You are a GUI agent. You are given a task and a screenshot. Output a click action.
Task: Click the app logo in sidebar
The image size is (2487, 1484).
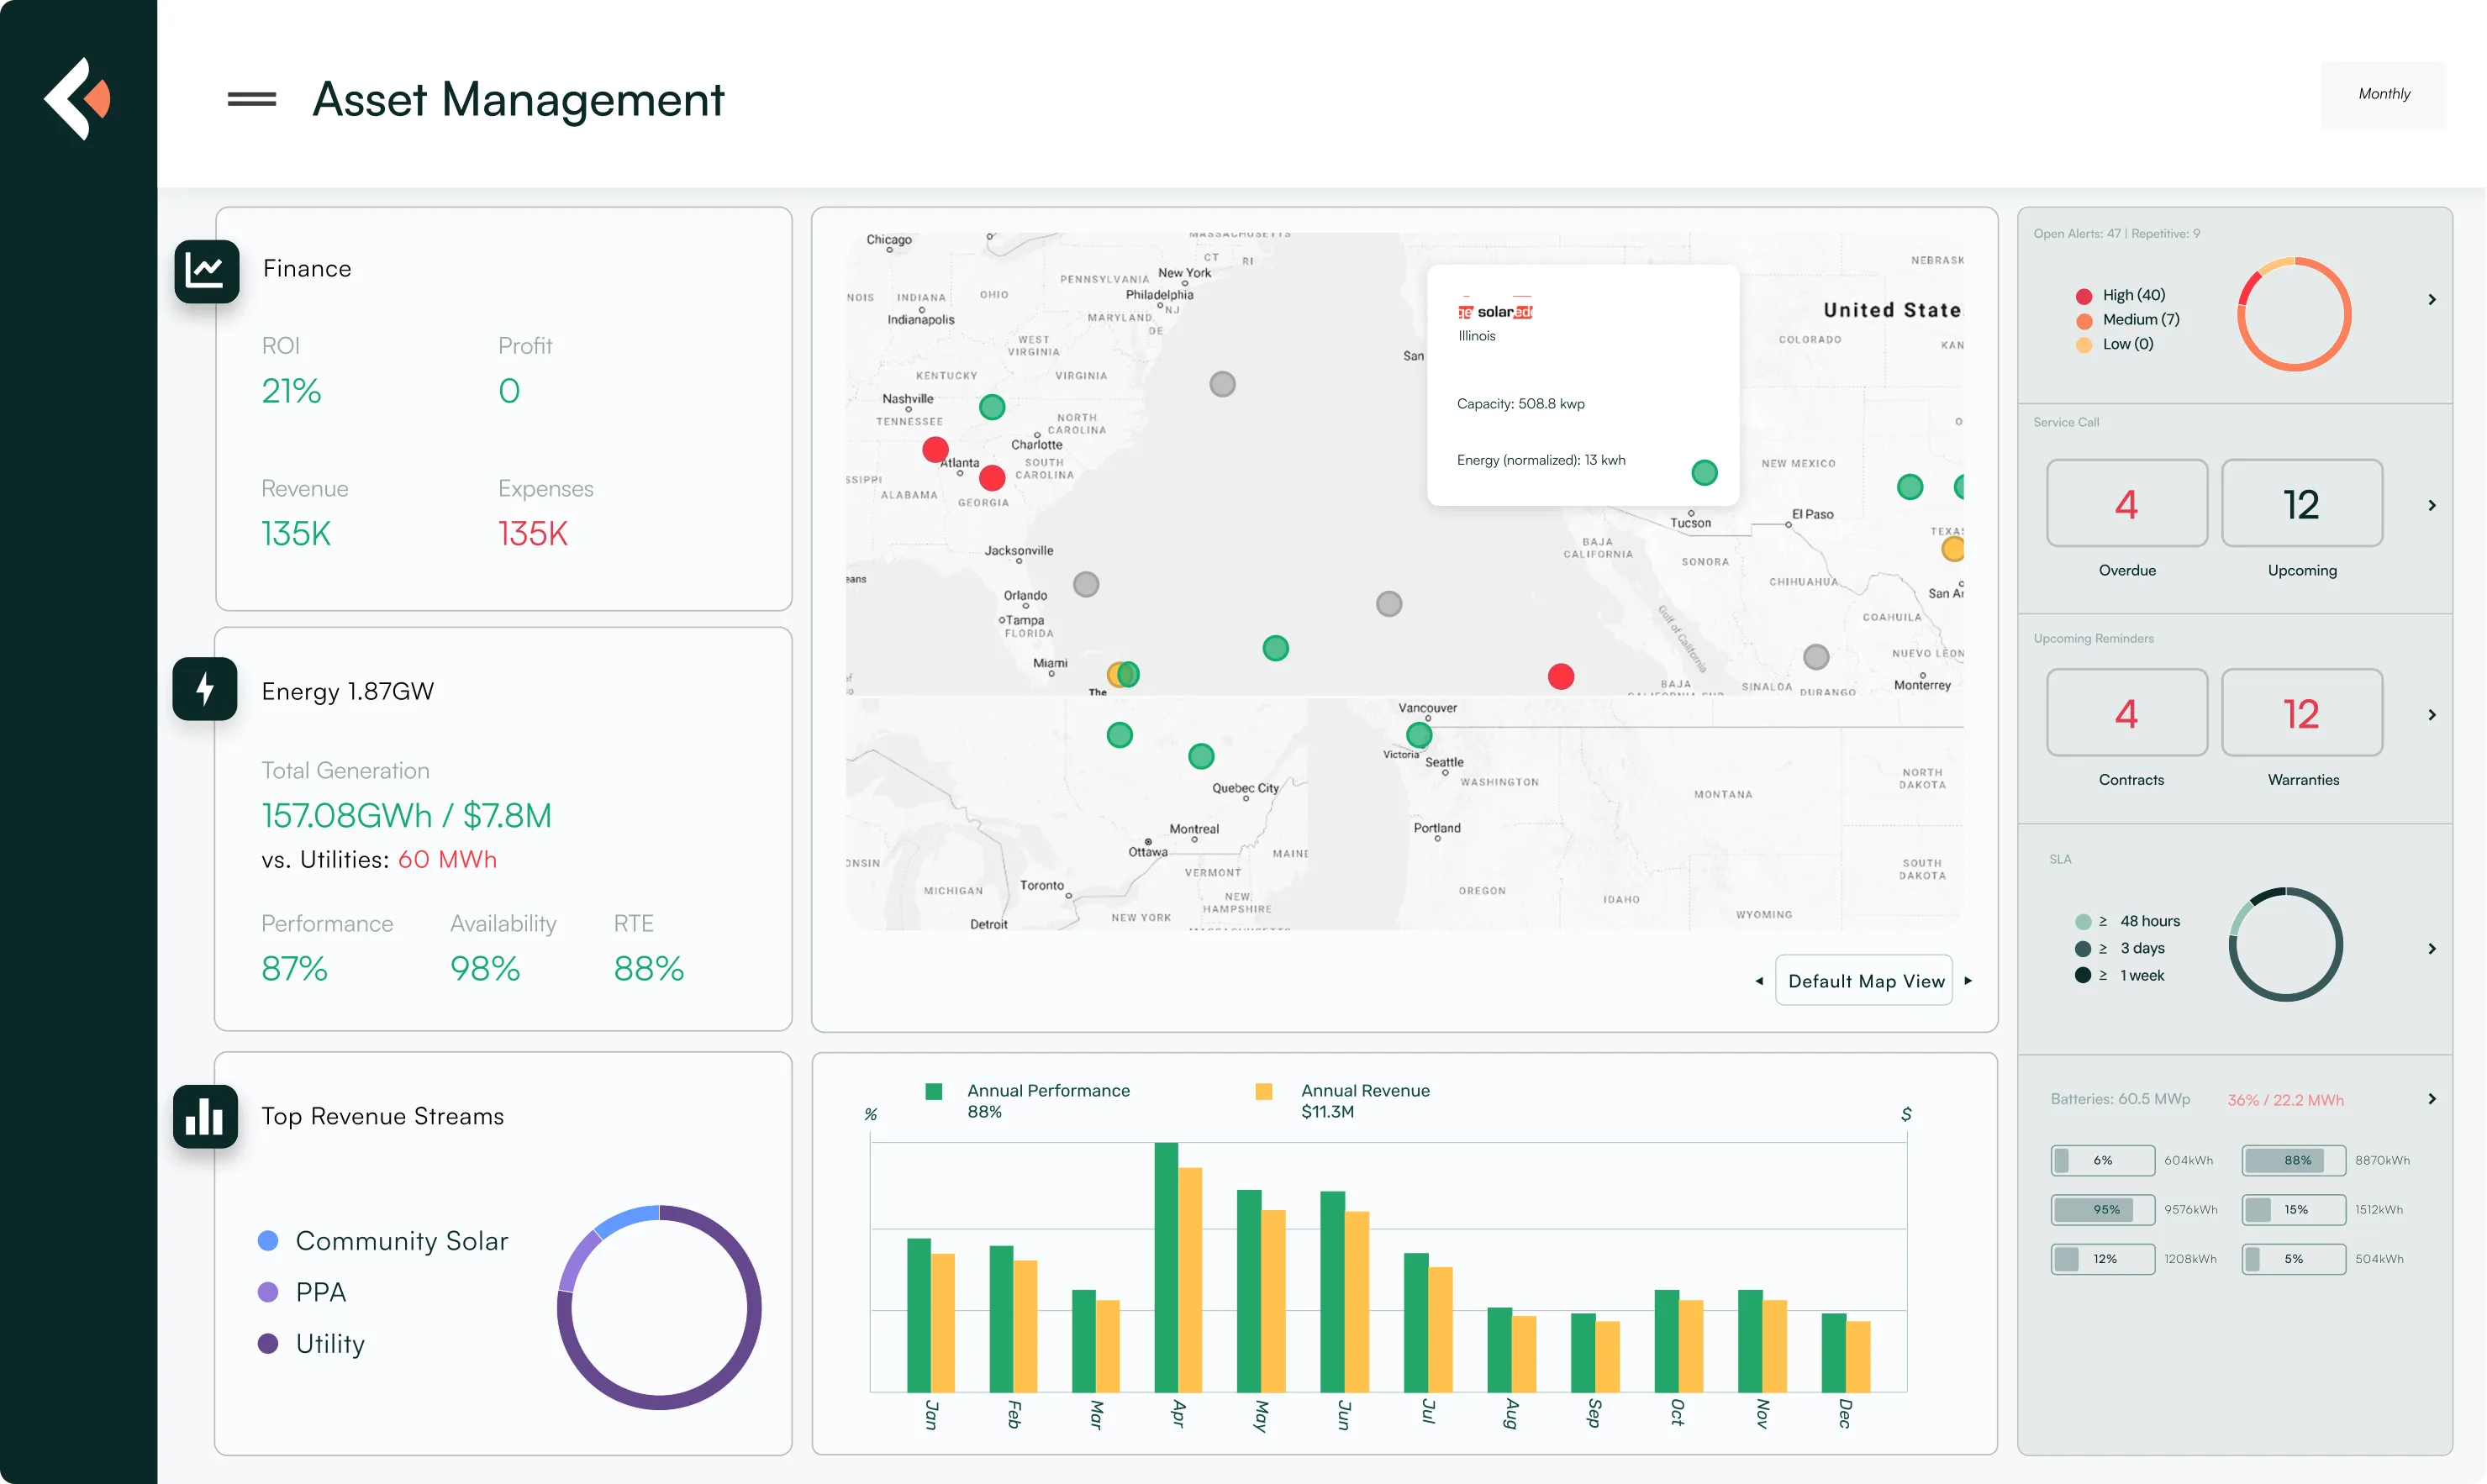click(x=78, y=98)
